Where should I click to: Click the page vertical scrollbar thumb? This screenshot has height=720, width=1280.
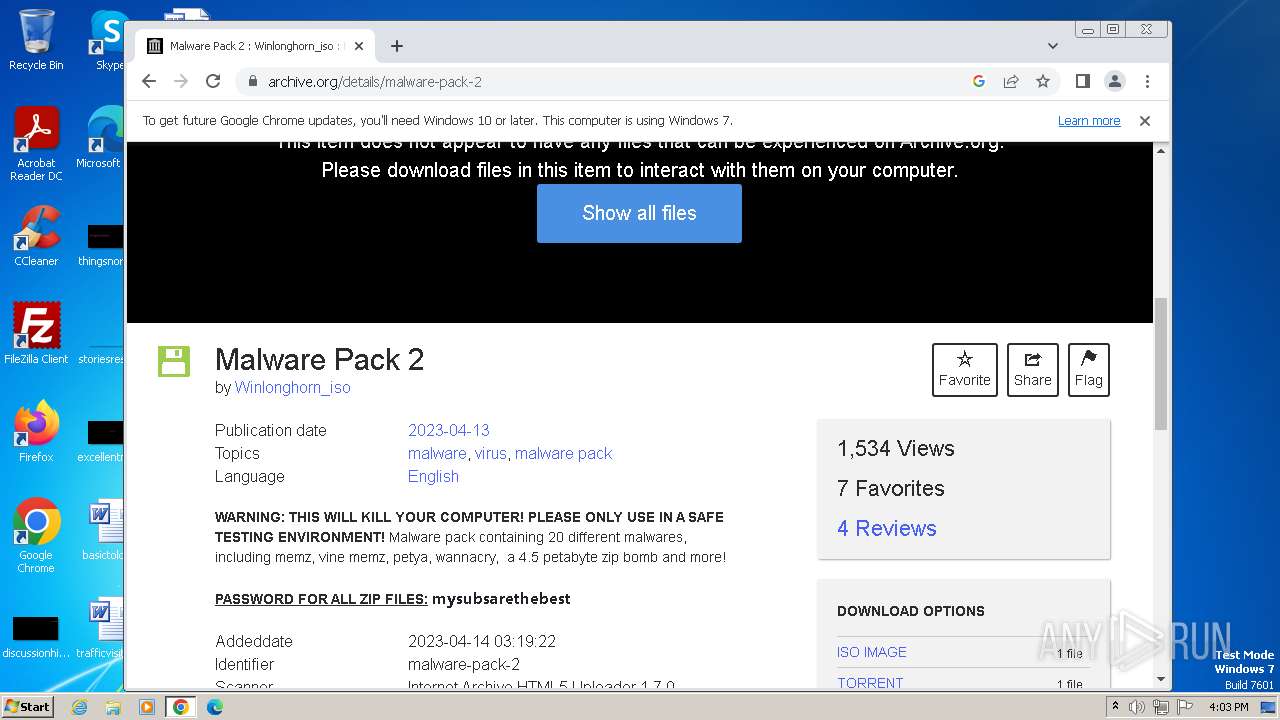(x=1160, y=364)
